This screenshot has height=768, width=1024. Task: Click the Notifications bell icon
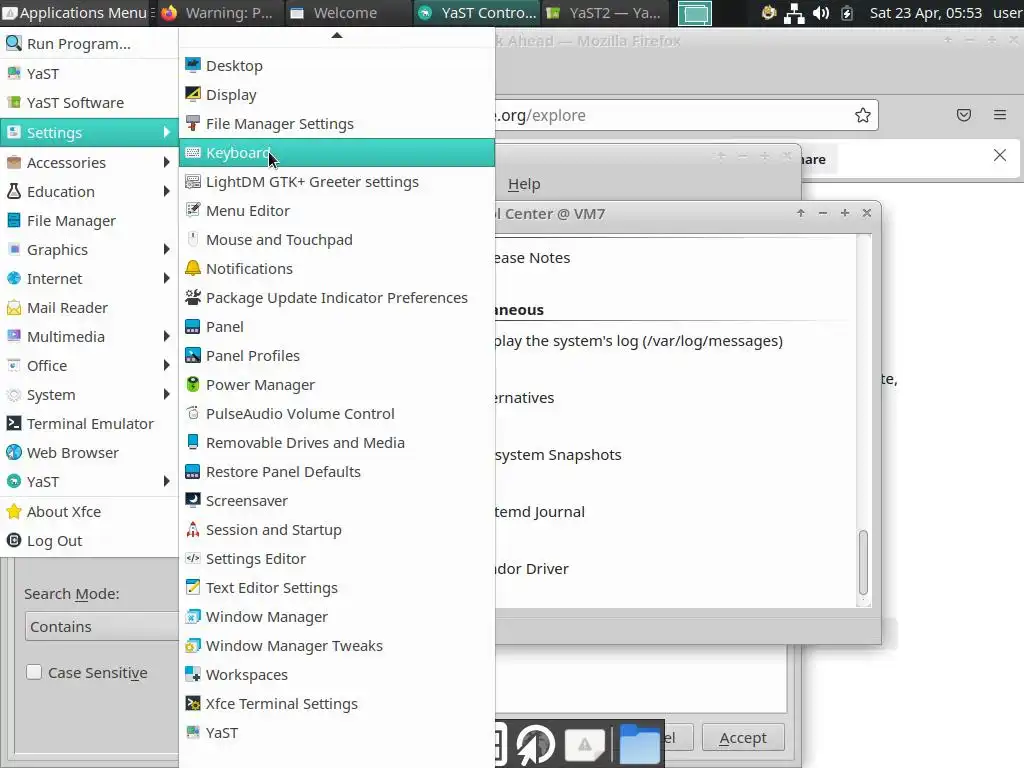pyautogui.click(x=193, y=268)
